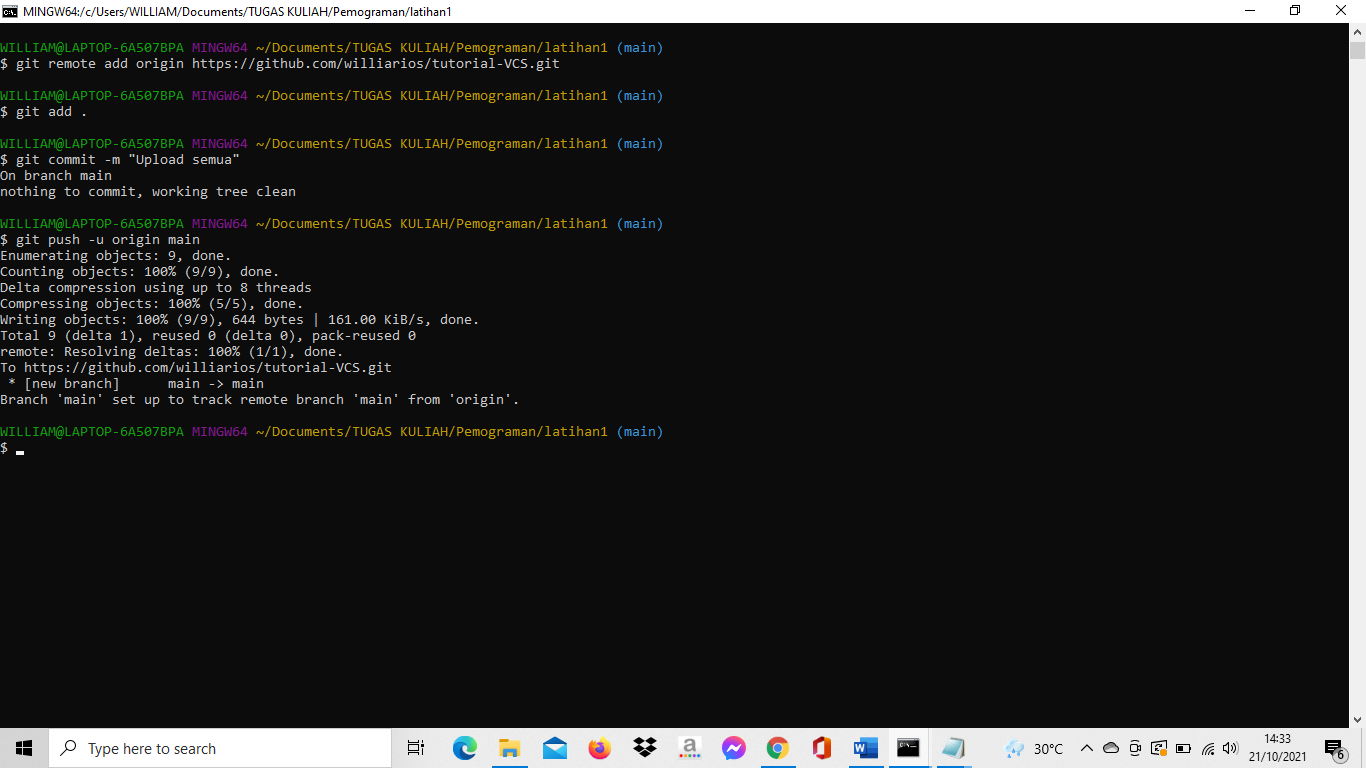Open Task View on the taskbar

pyautogui.click(x=416, y=748)
